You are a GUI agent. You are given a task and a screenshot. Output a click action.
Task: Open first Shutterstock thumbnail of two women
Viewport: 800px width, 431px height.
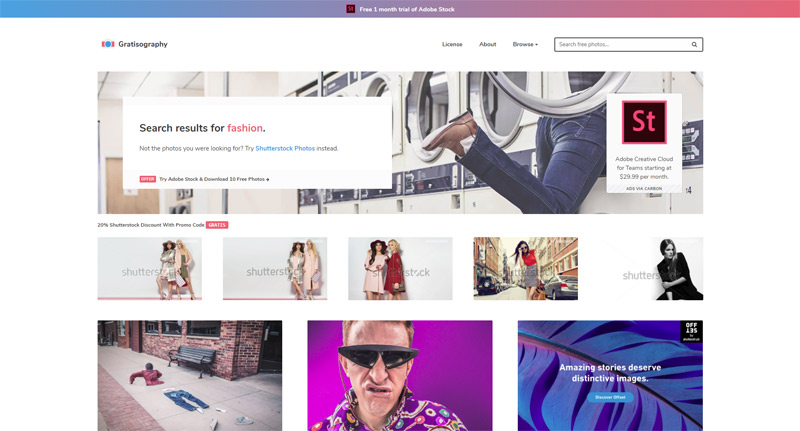pyautogui.click(x=149, y=268)
